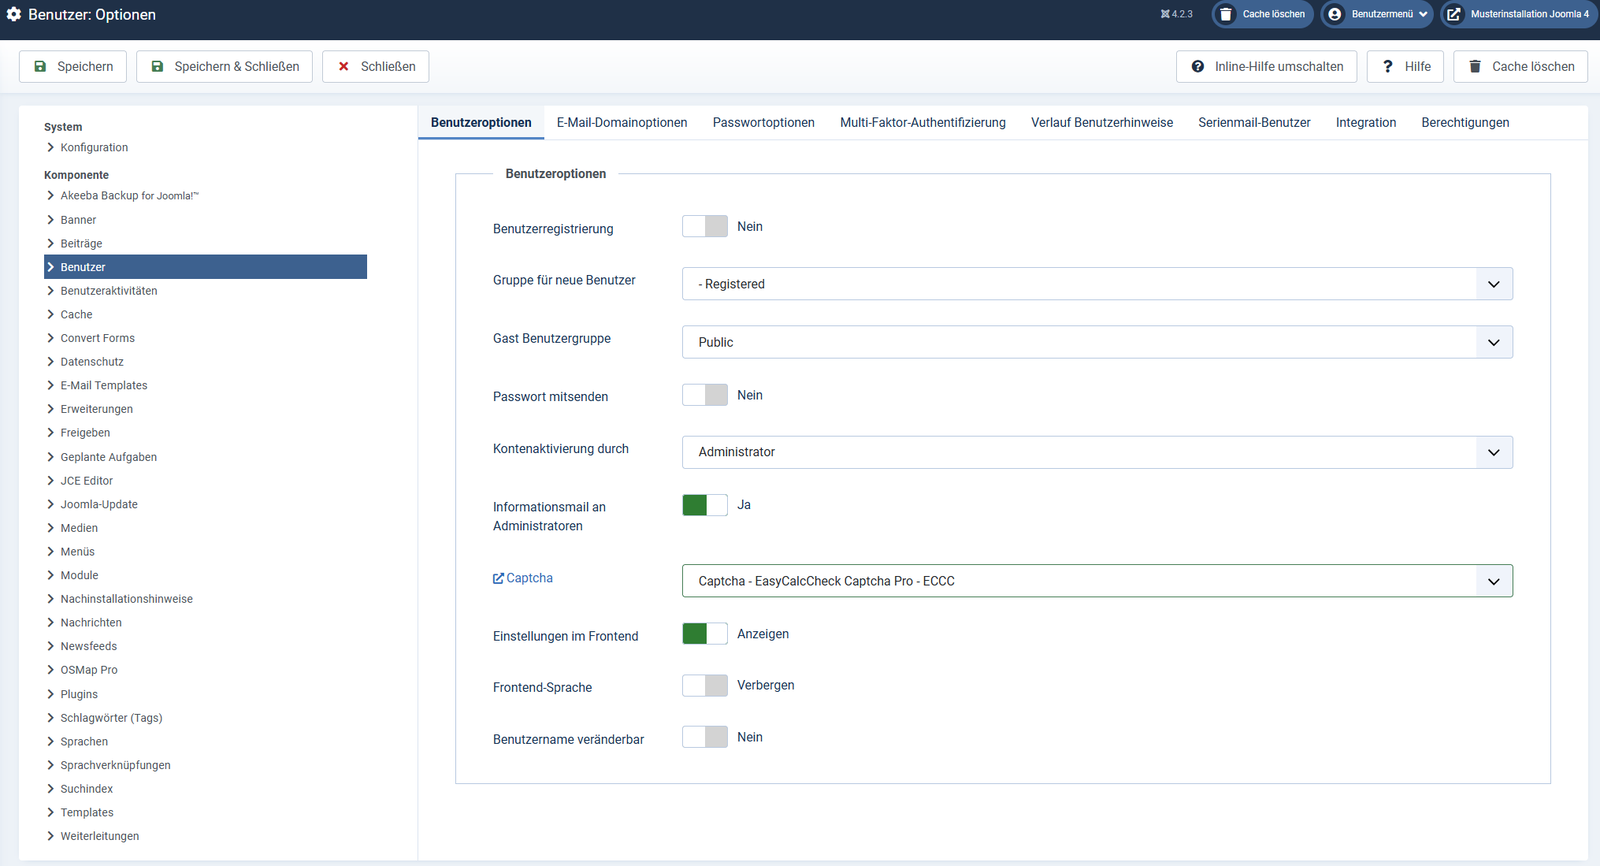This screenshot has height=866, width=1600.
Task: Click the Speichern & Schließen button
Action: [x=224, y=66]
